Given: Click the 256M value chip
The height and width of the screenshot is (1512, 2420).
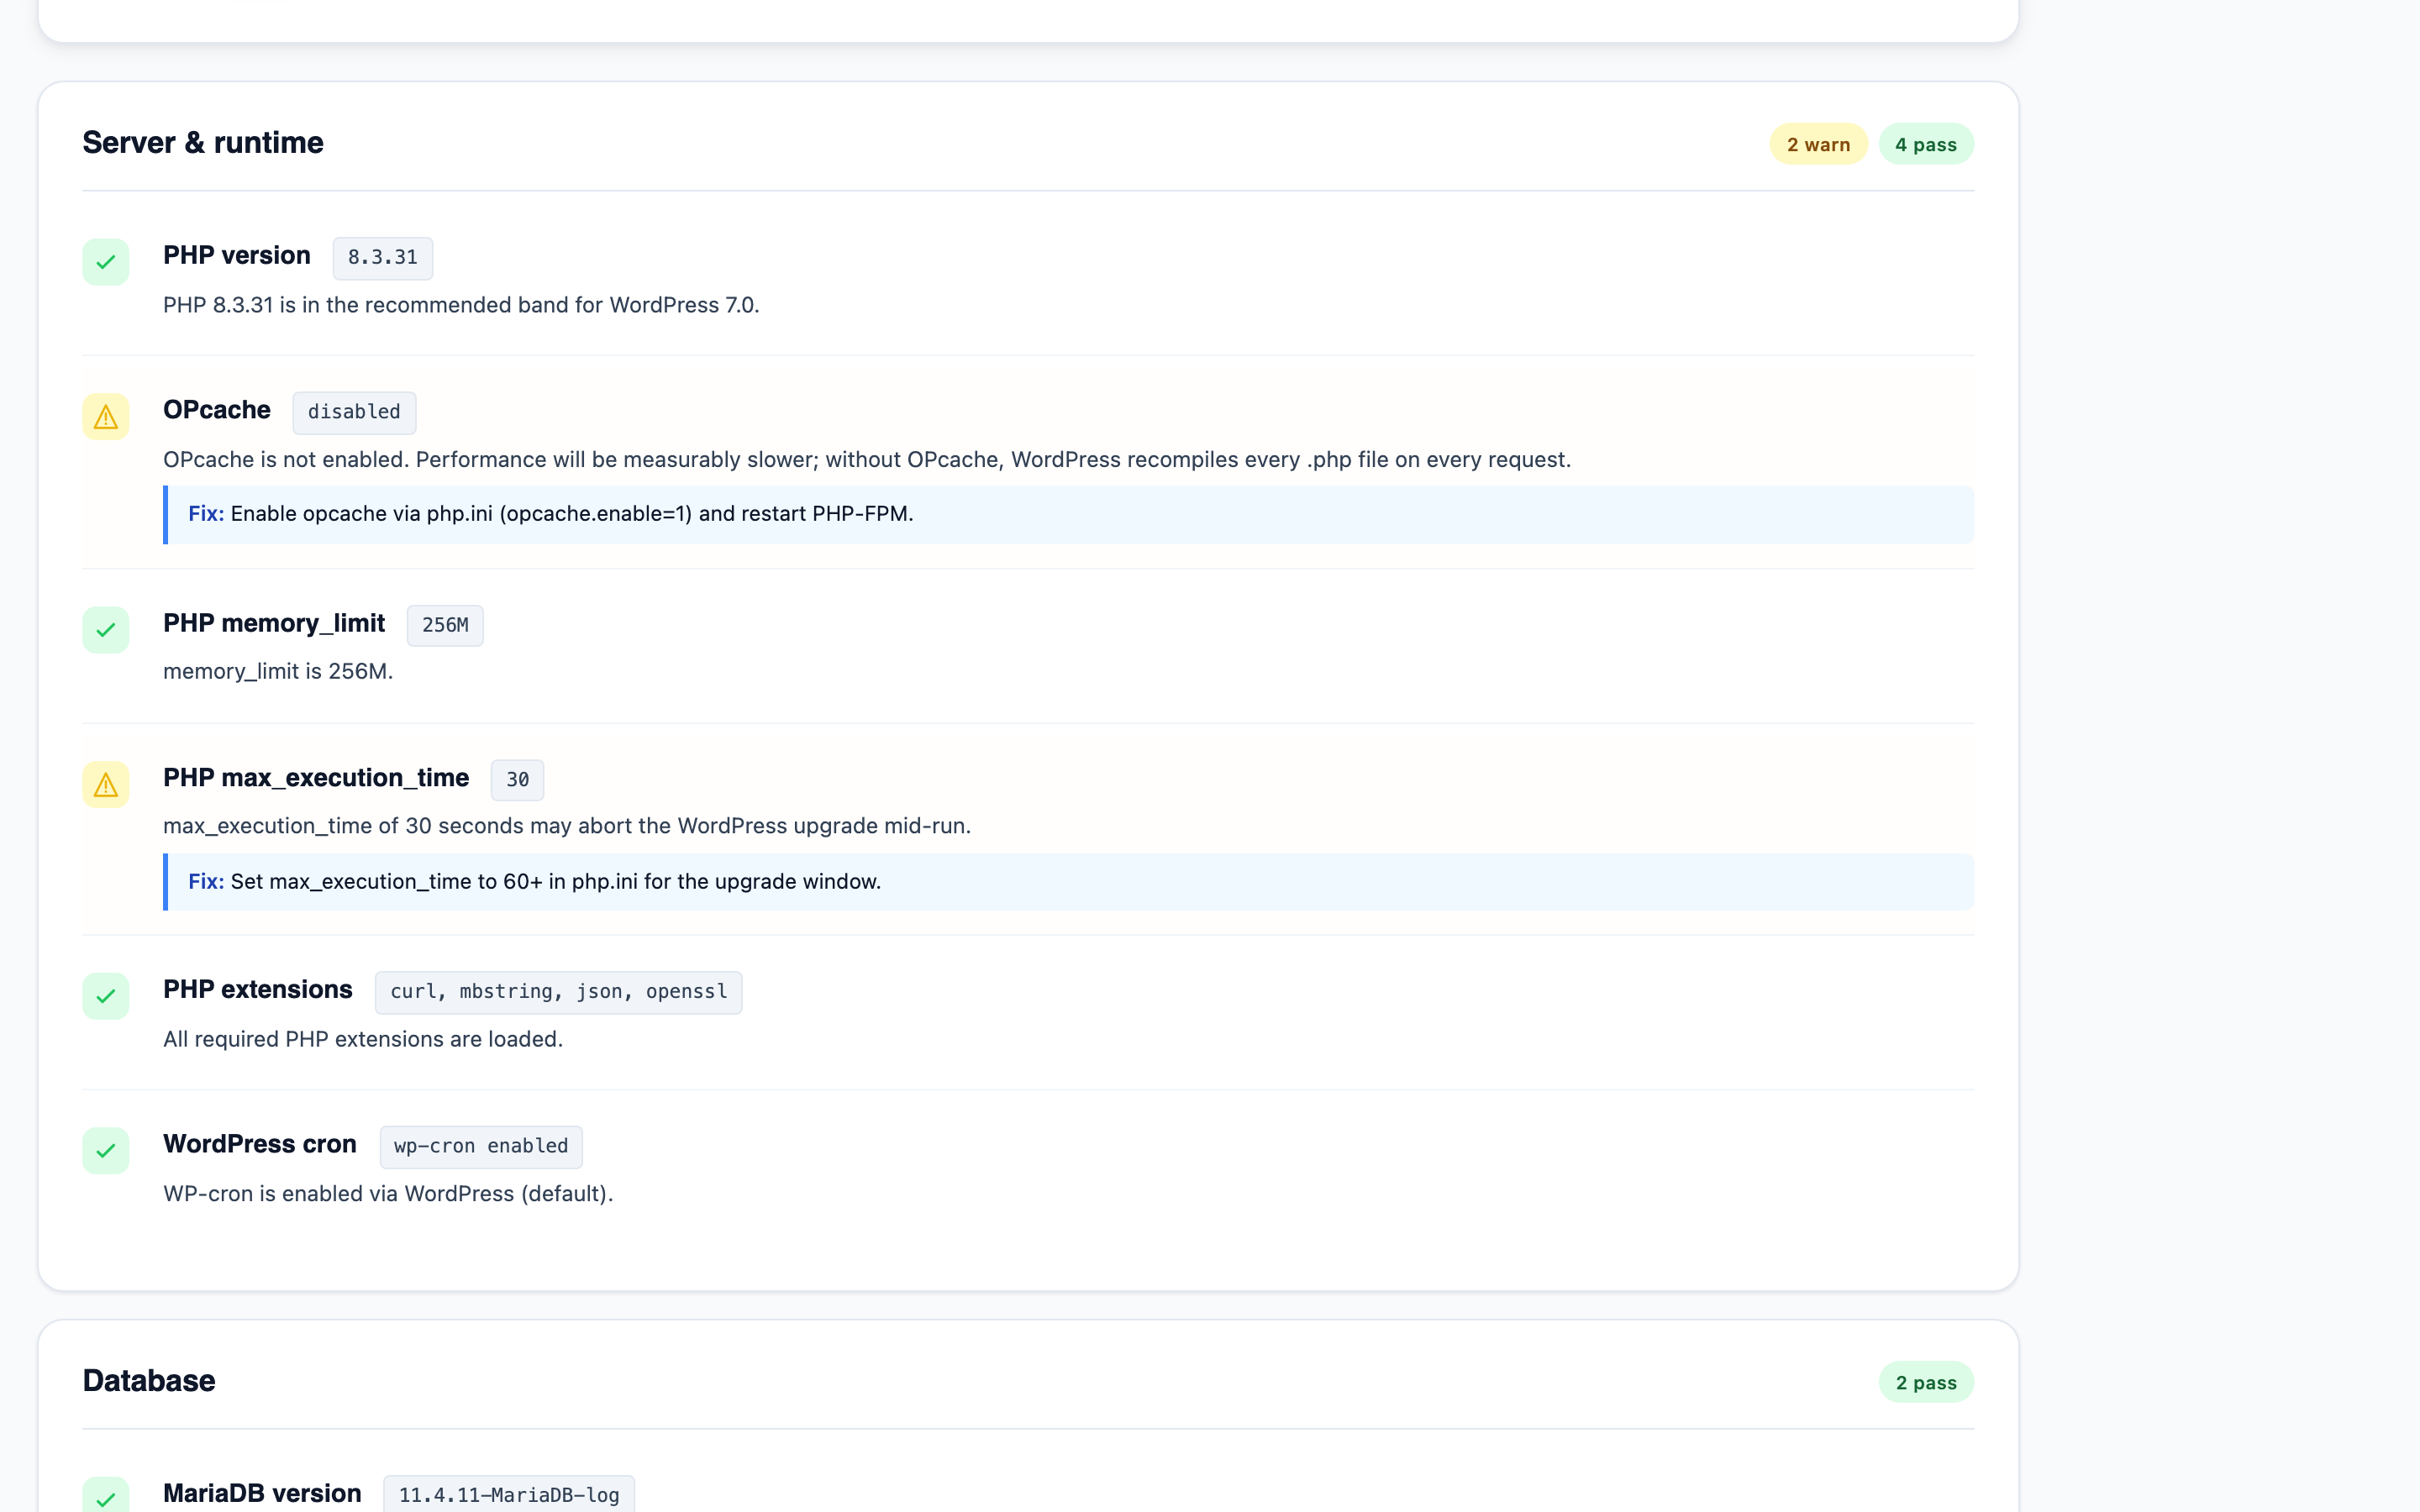Looking at the screenshot, I should [x=445, y=625].
